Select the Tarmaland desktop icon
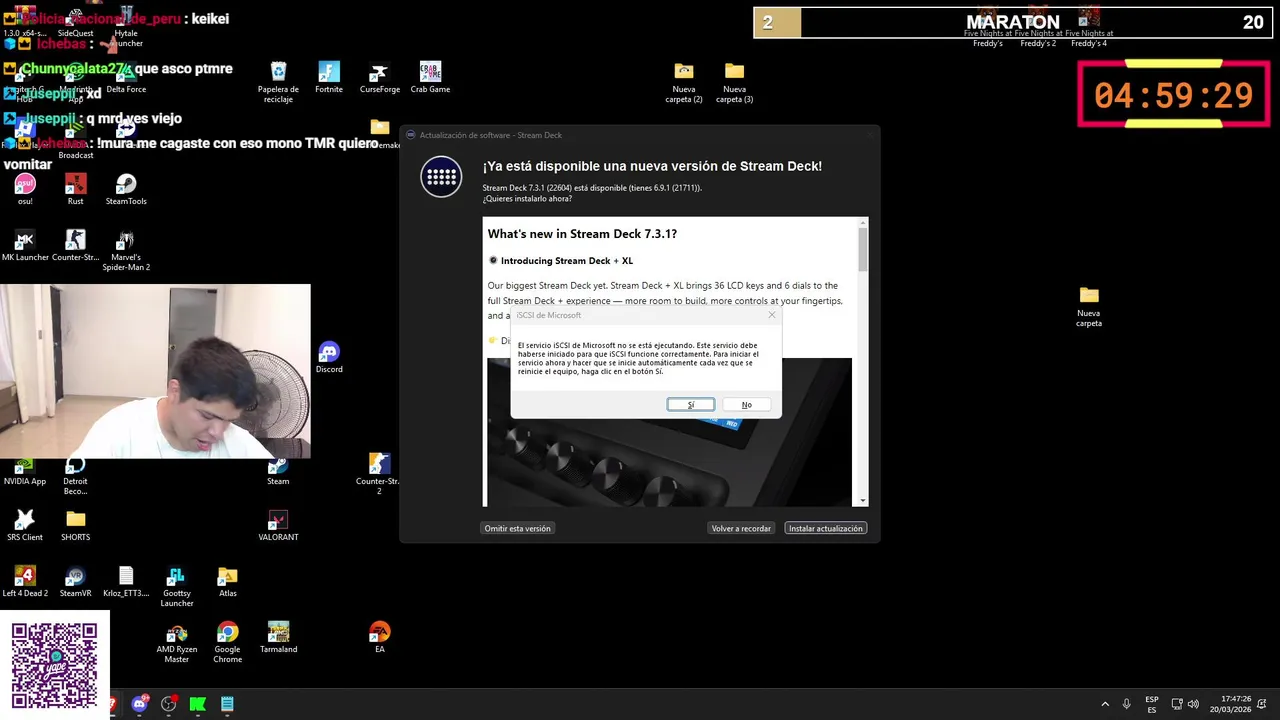This screenshot has height=720, width=1280. point(278,637)
